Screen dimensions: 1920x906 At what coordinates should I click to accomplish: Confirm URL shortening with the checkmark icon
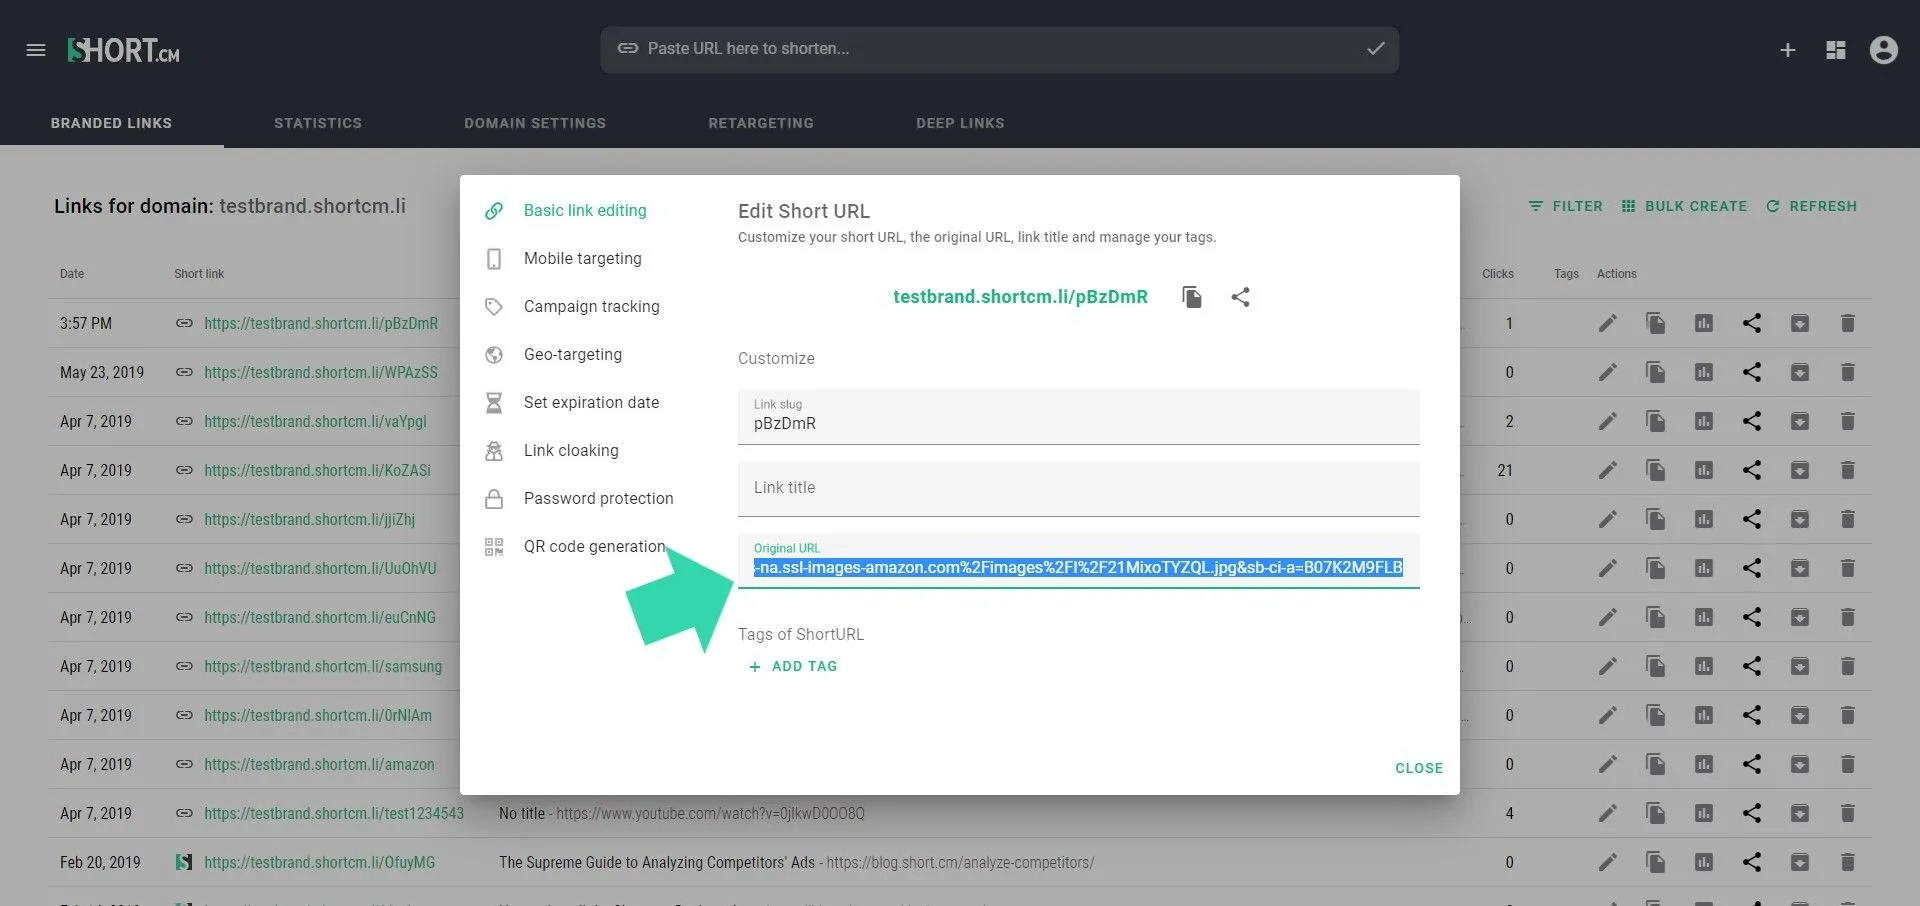[1376, 48]
